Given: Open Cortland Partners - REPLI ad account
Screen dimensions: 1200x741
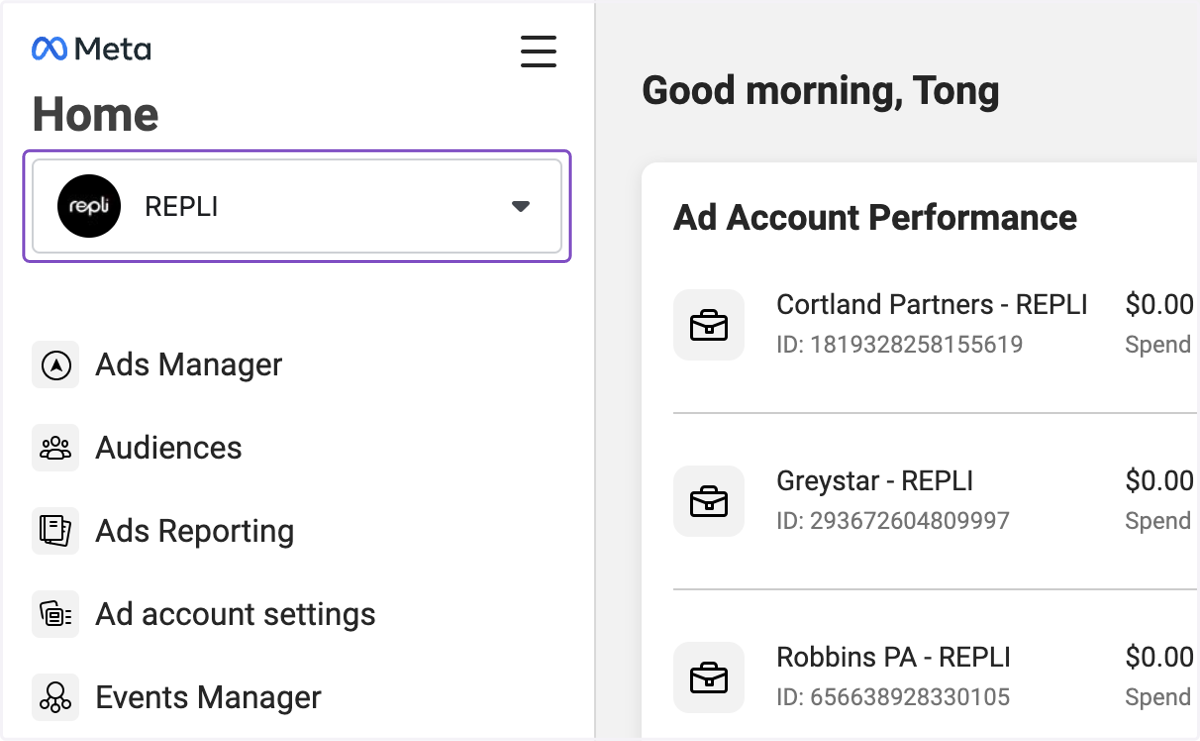Looking at the screenshot, I should [x=932, y=304].
